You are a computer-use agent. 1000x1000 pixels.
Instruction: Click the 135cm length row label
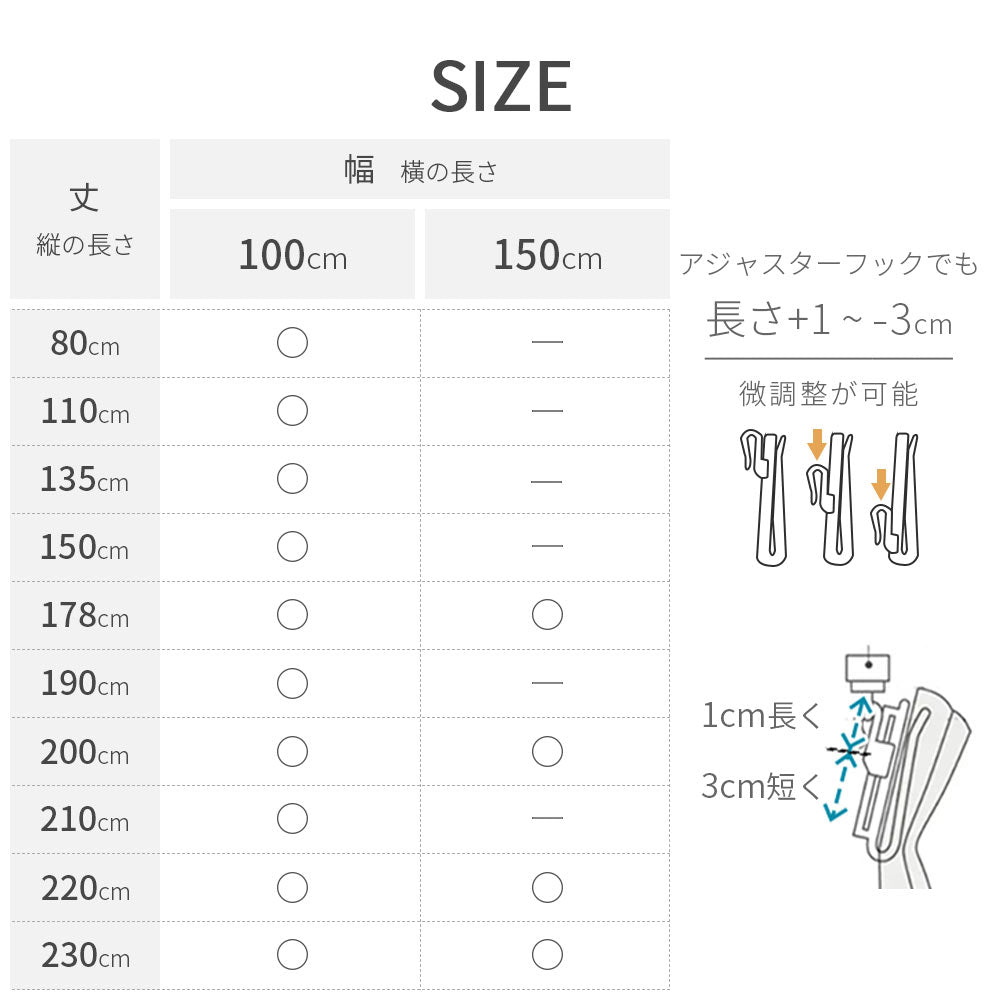click(85, 480)
